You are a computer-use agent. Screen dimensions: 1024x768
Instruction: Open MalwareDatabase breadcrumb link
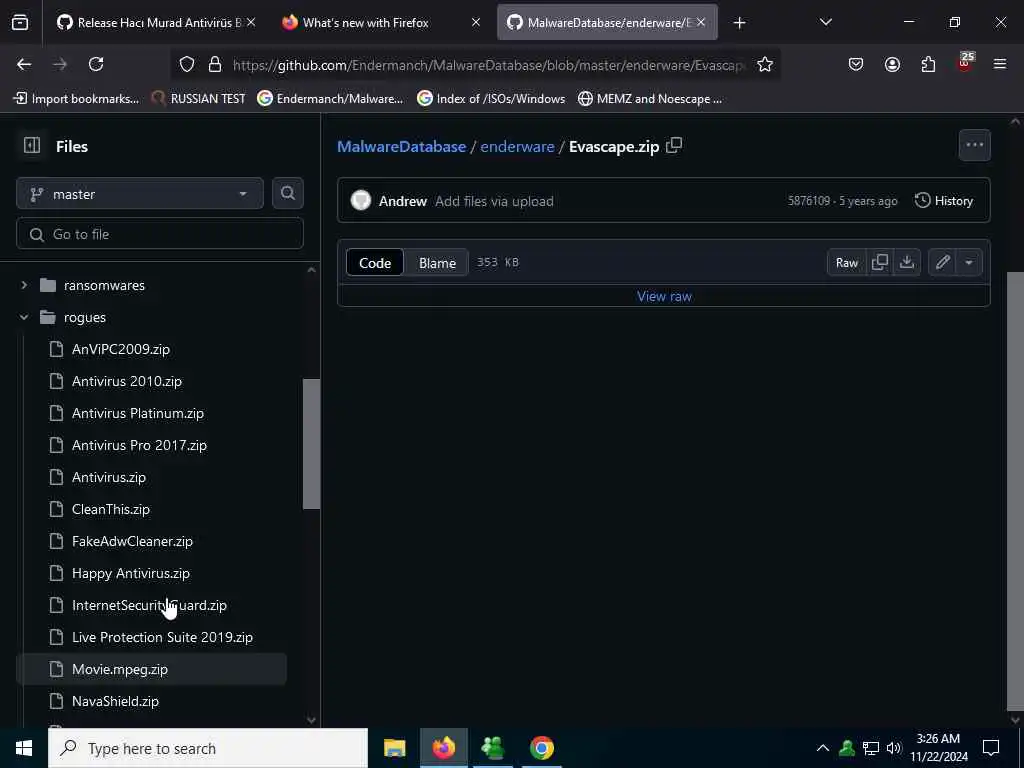[x=401, y=146]
